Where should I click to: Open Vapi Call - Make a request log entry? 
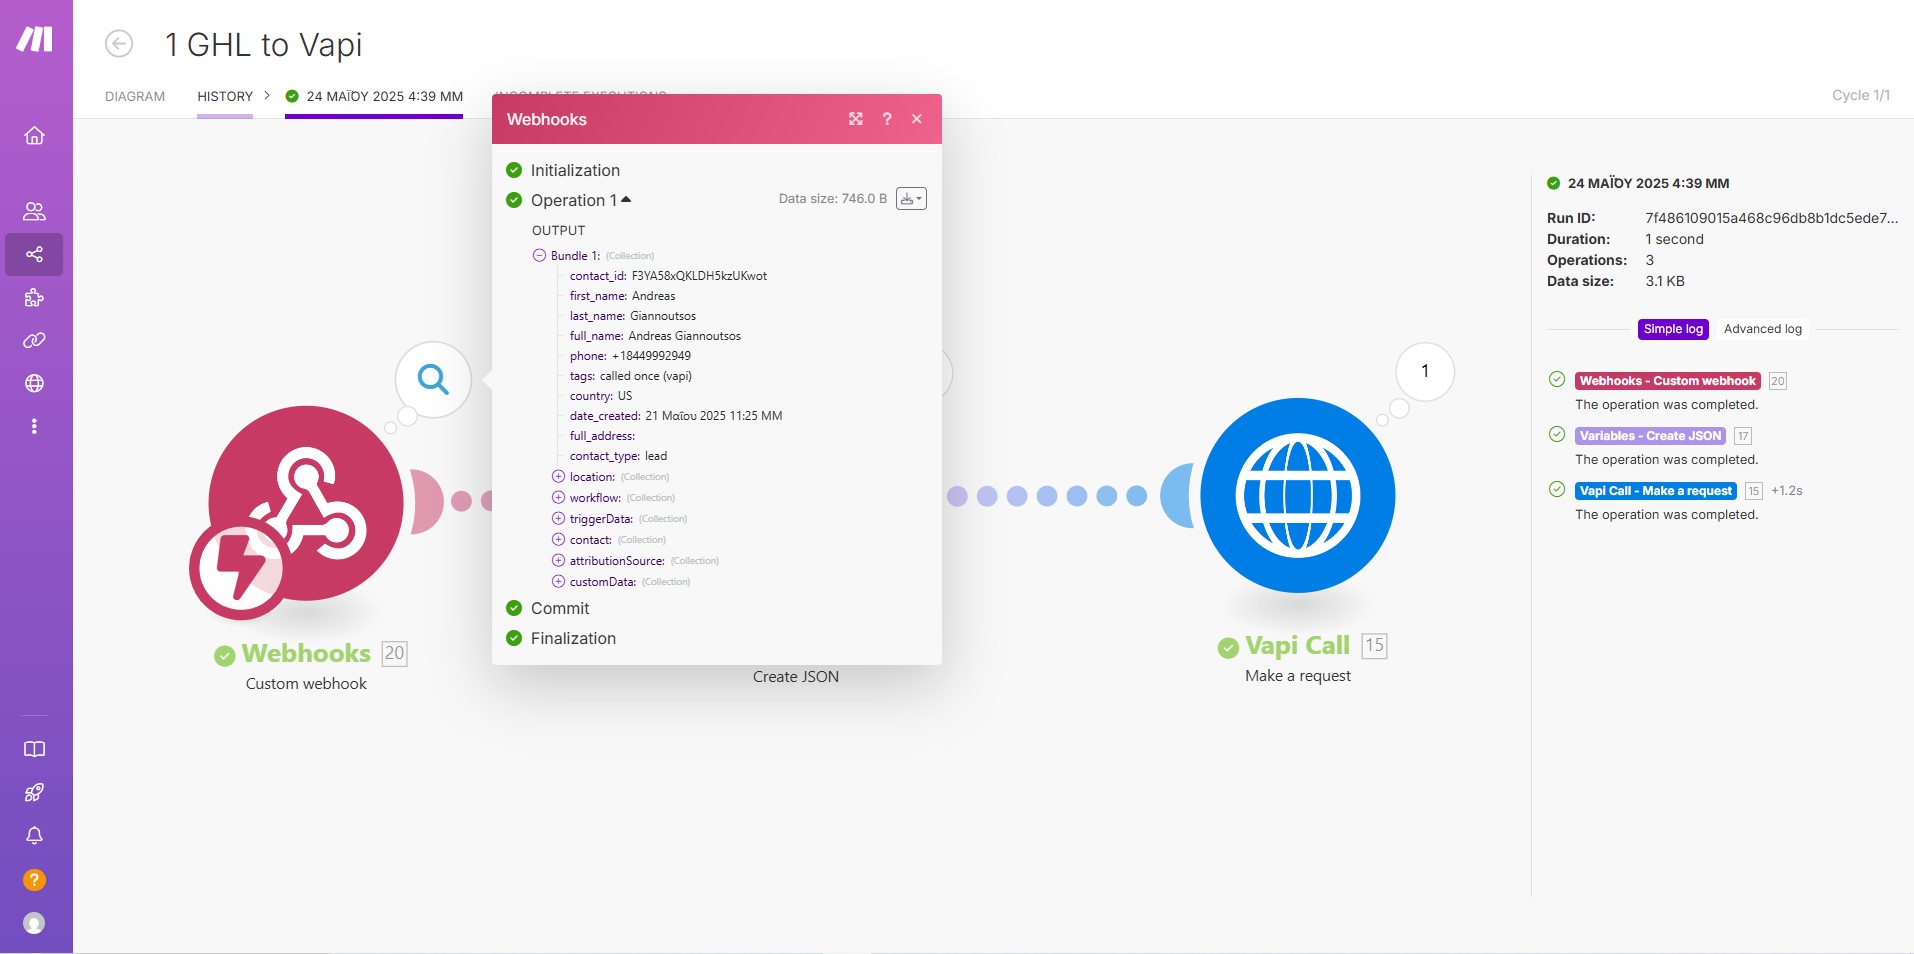click(x=1656, y=491)
